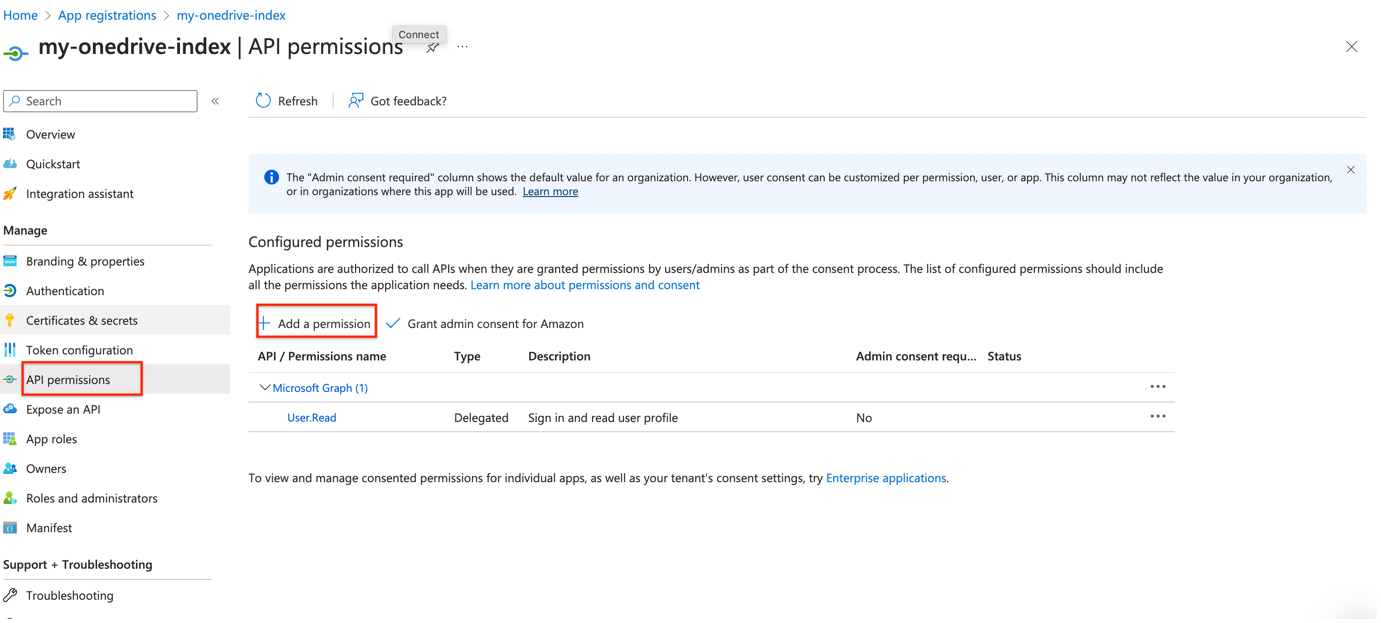Pin the page with the pin icon

432,48
